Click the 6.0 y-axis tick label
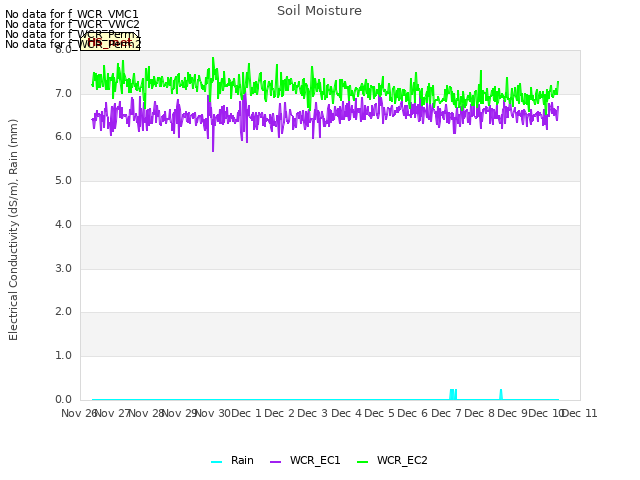Image resolution: width=640 pixels, height=480 pixels. [x=63, y=137]
